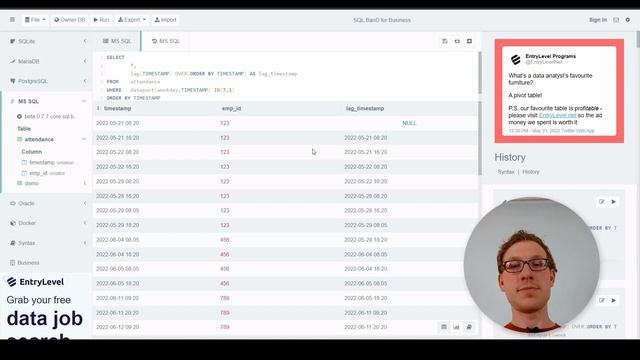This screenshot has height=360, width=640.
Task: Expand the Syntax sidebar section
Action: (46, 243)
